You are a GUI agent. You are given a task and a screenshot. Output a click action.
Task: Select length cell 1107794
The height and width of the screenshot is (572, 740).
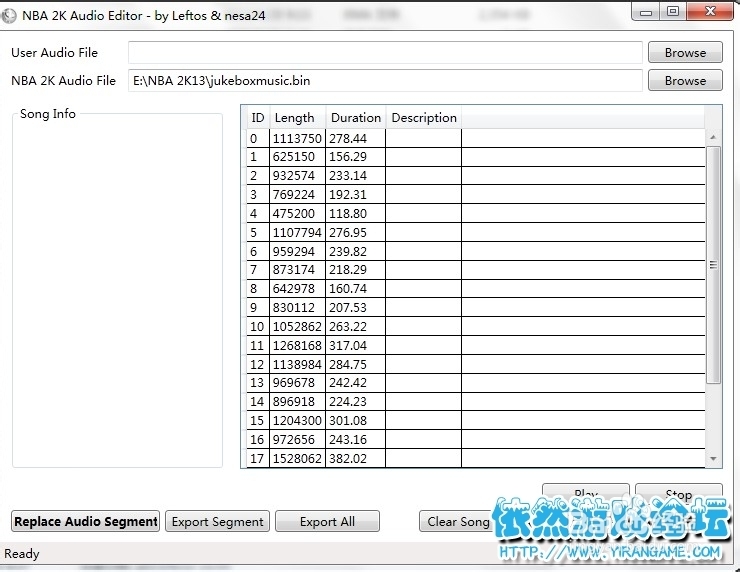pyautogui.click(x=297, y=232)
